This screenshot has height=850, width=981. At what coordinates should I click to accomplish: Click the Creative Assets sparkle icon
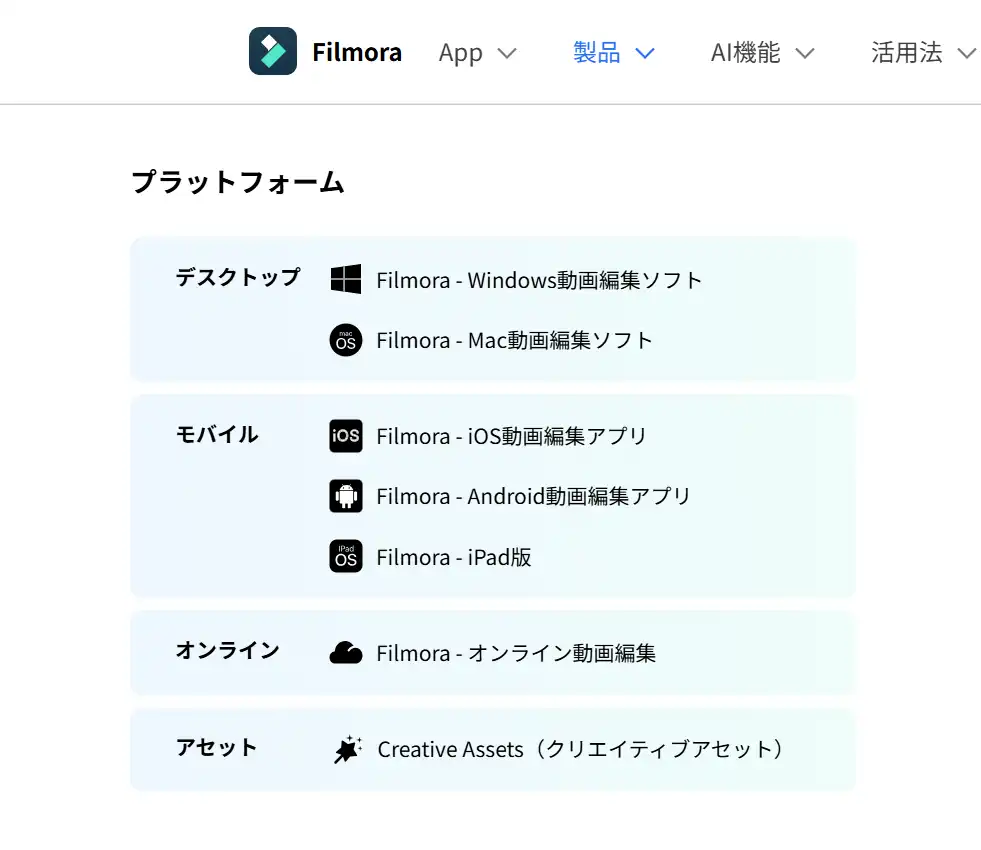[x=347, y=749]
